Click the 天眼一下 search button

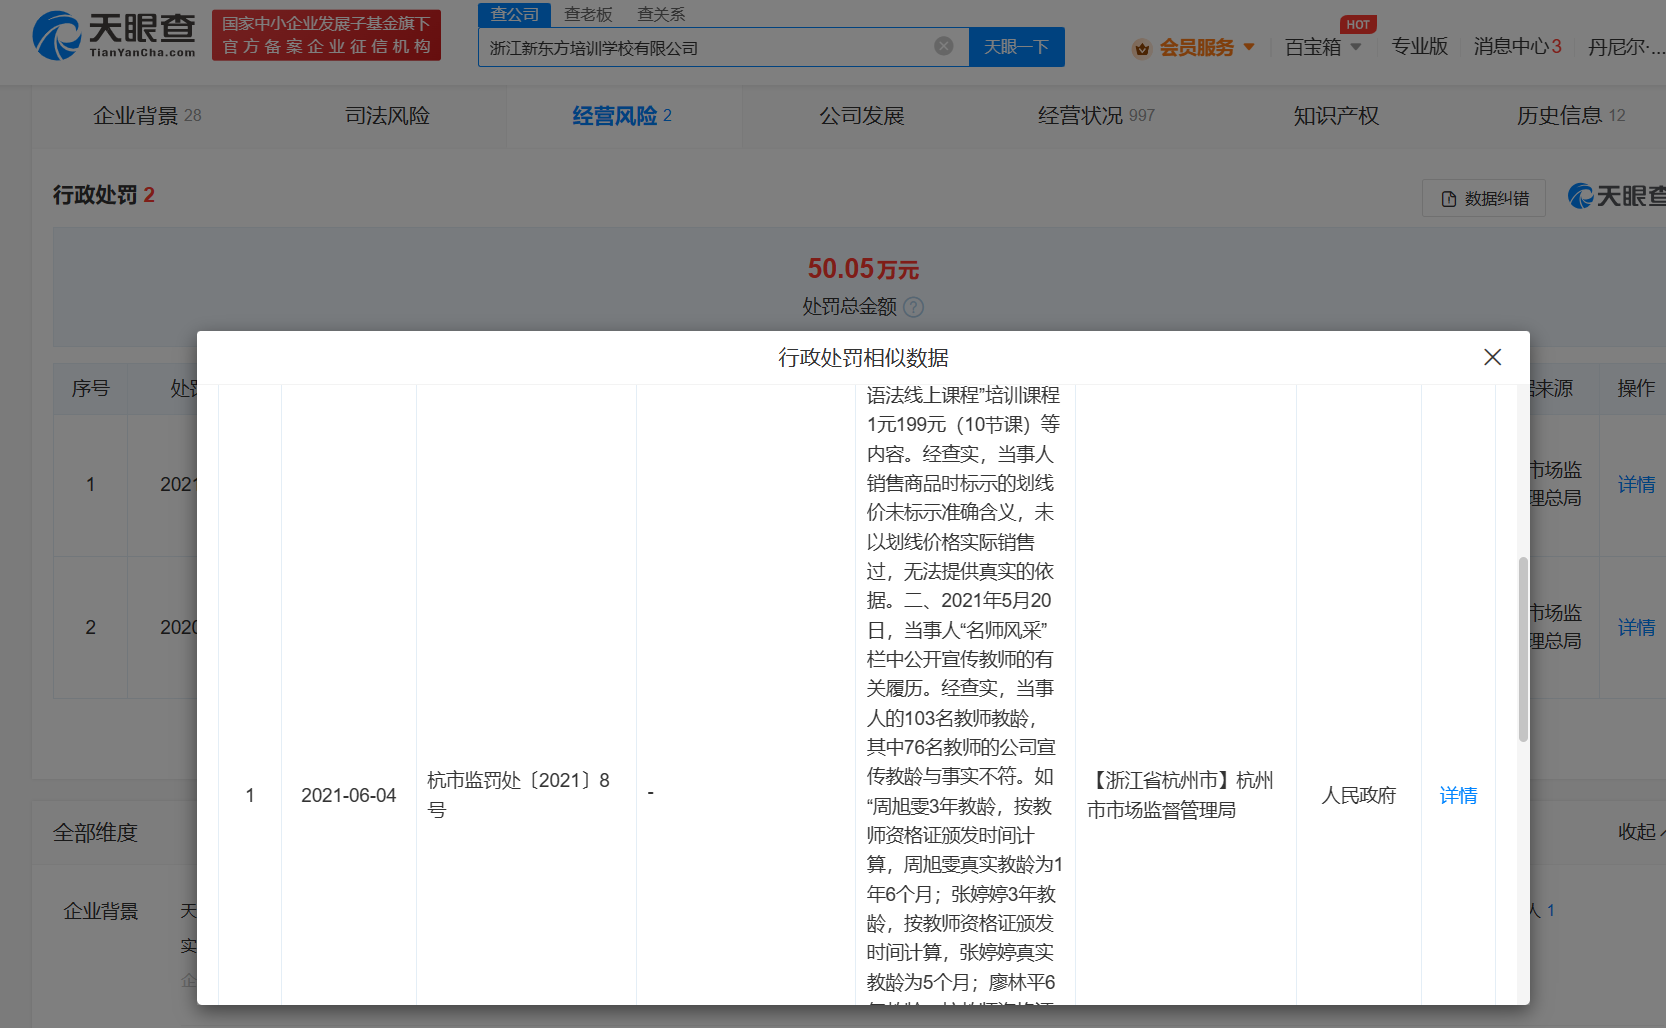click(1017, 47)
